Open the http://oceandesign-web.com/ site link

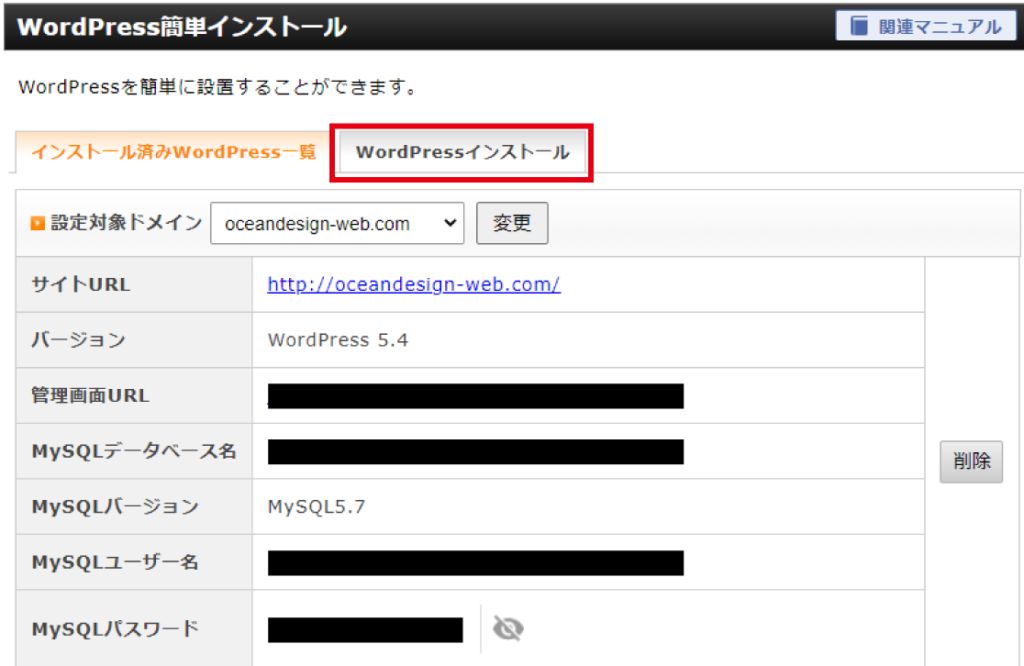413,284
